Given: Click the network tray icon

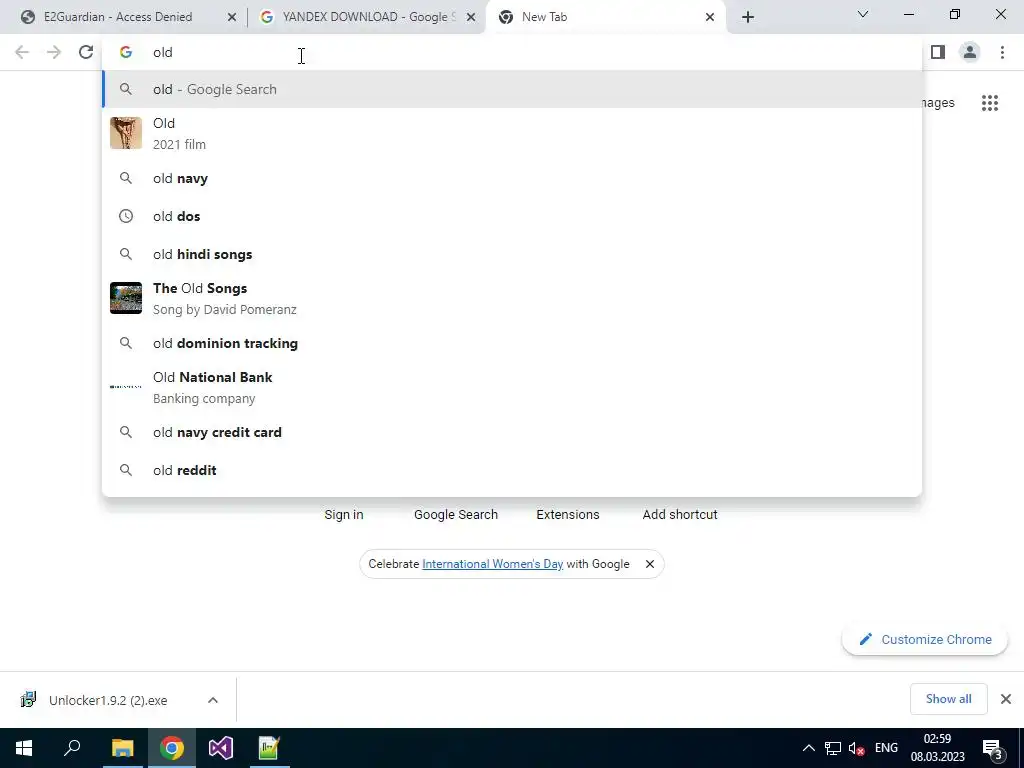Looking at the screenshot, I should (x=833, y=748).
